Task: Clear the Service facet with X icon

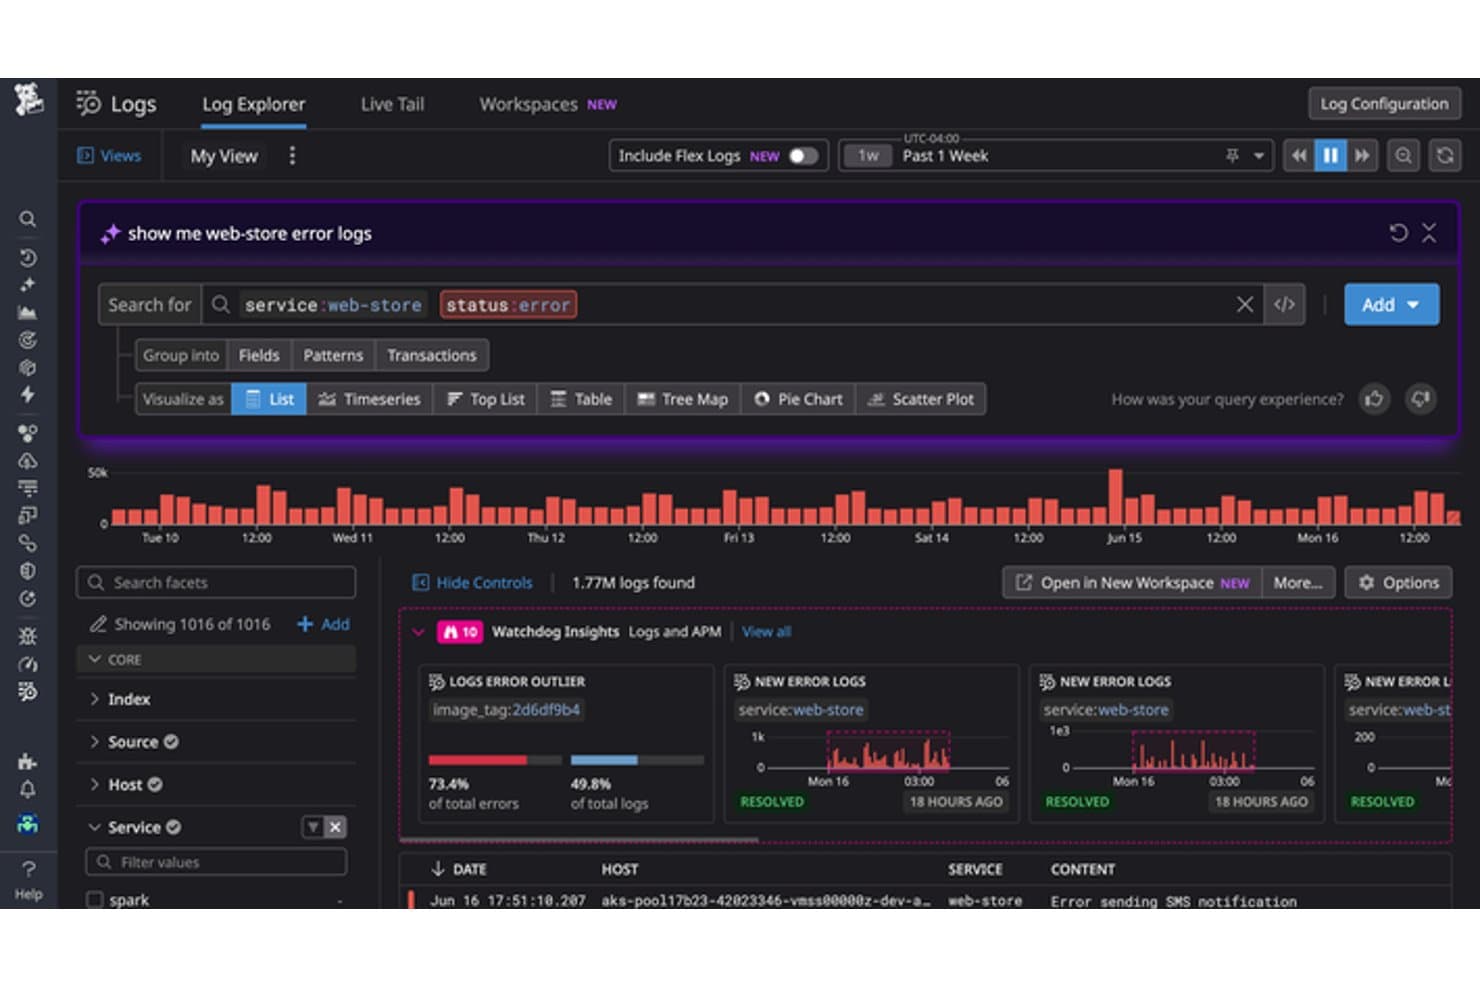Action: coord(336,827)
